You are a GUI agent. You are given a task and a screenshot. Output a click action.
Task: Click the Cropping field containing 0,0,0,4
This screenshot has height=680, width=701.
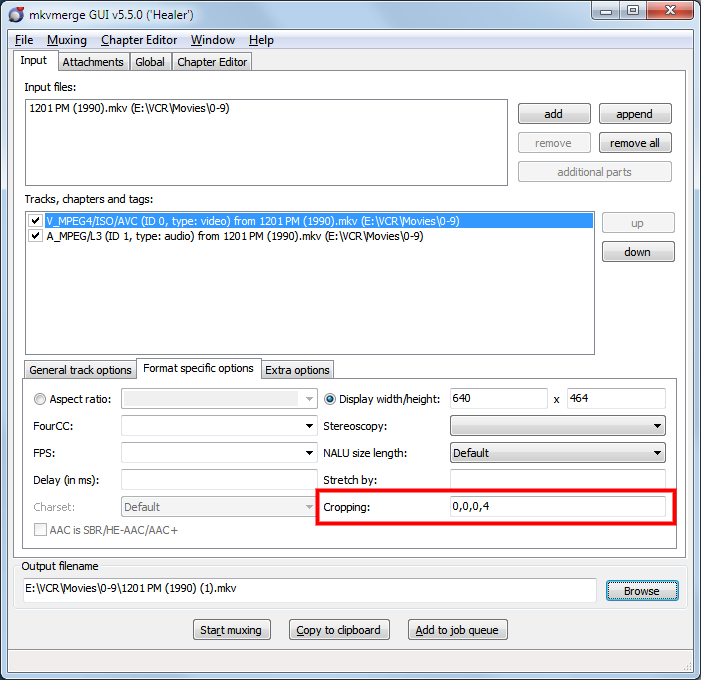[x=557, y=507]
